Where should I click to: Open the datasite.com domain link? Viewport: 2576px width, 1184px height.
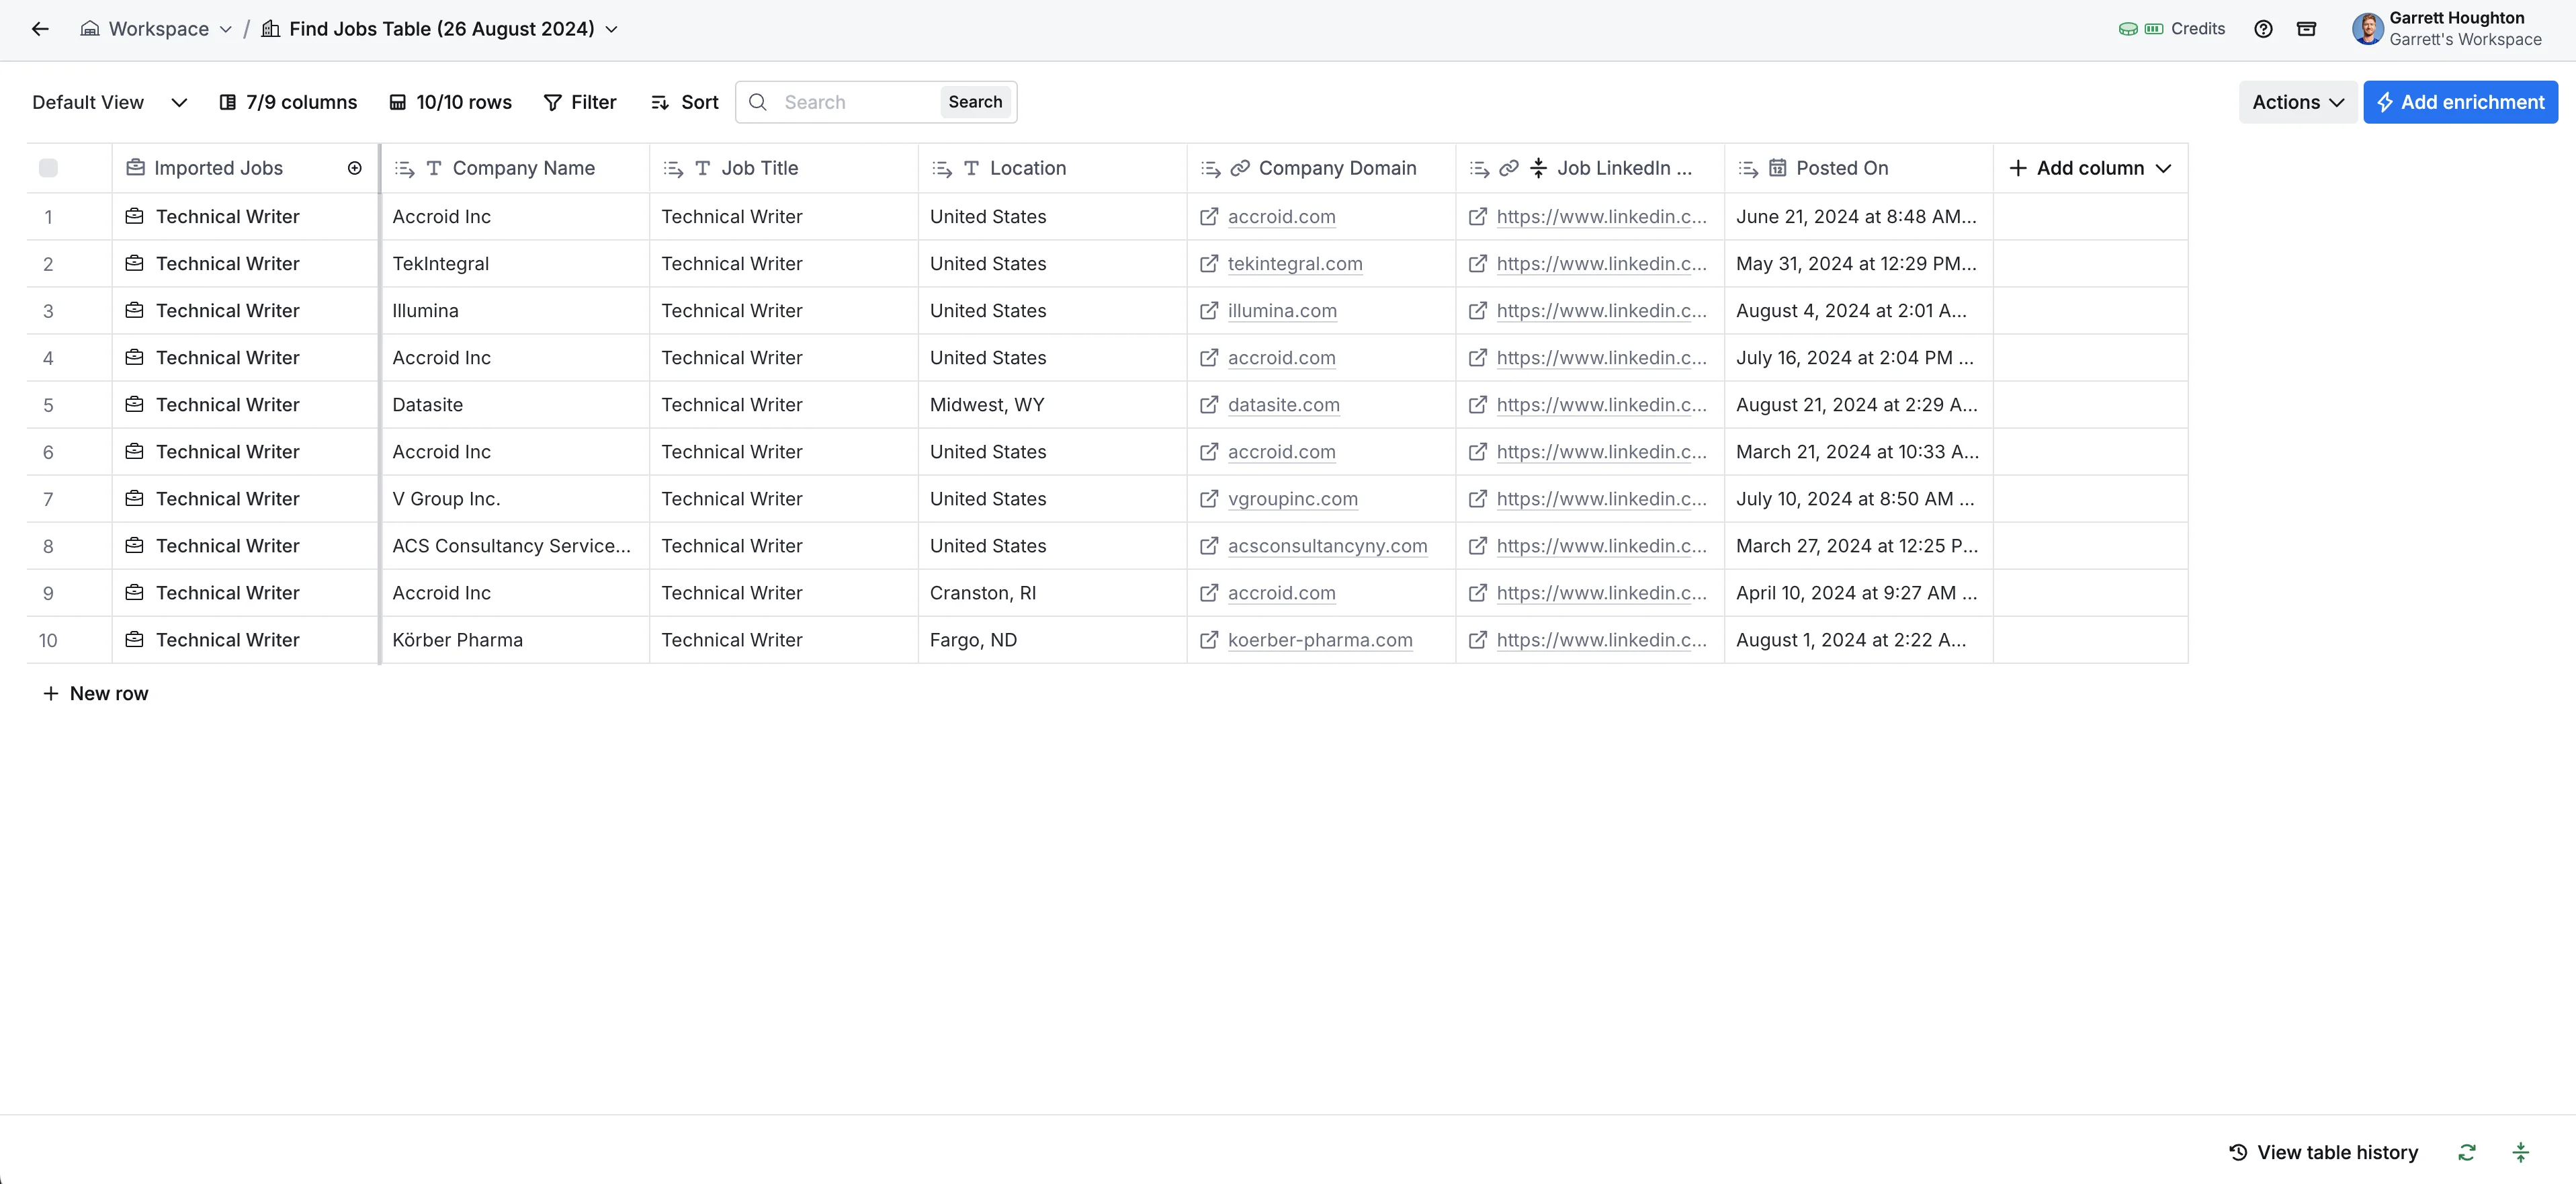1283,405
